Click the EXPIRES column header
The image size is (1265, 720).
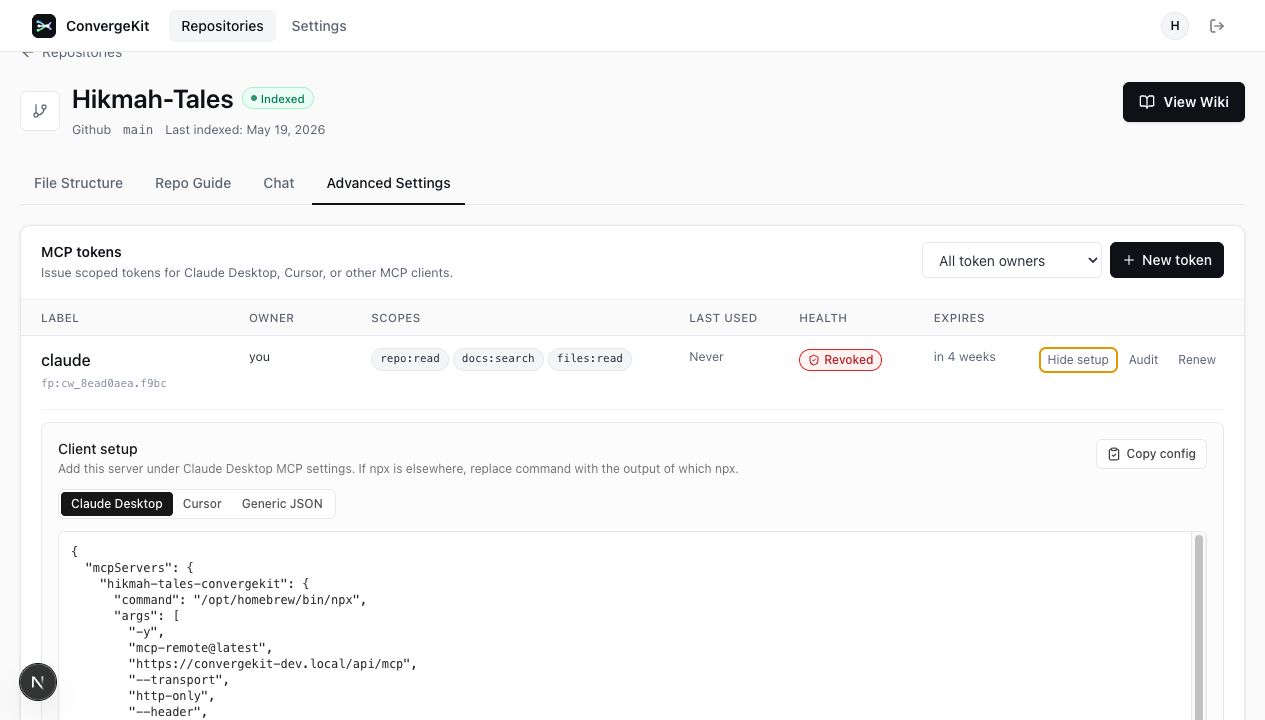pos(959,318)
